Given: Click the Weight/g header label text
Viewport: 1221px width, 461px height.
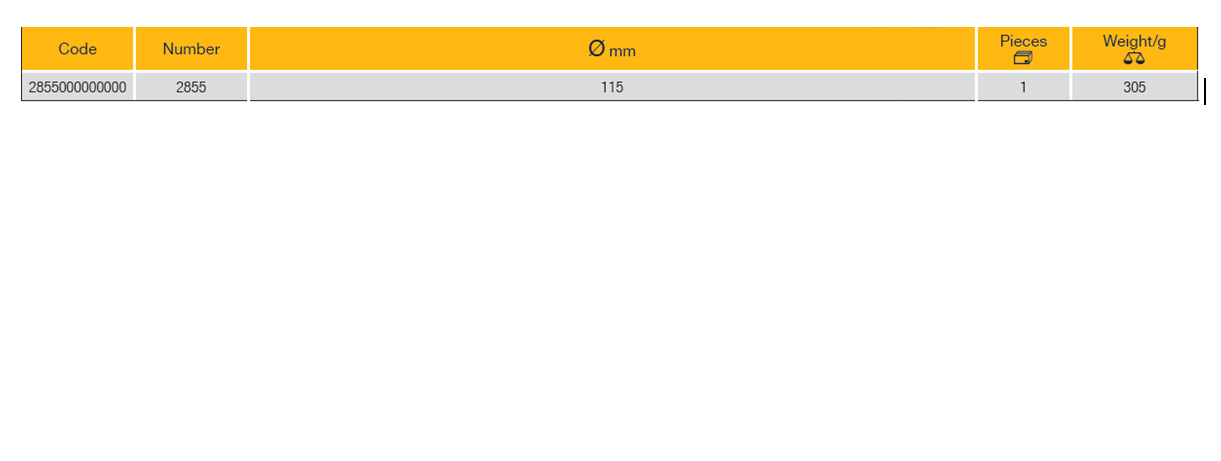Looking at the screenshot, I should click(1134, 41).
